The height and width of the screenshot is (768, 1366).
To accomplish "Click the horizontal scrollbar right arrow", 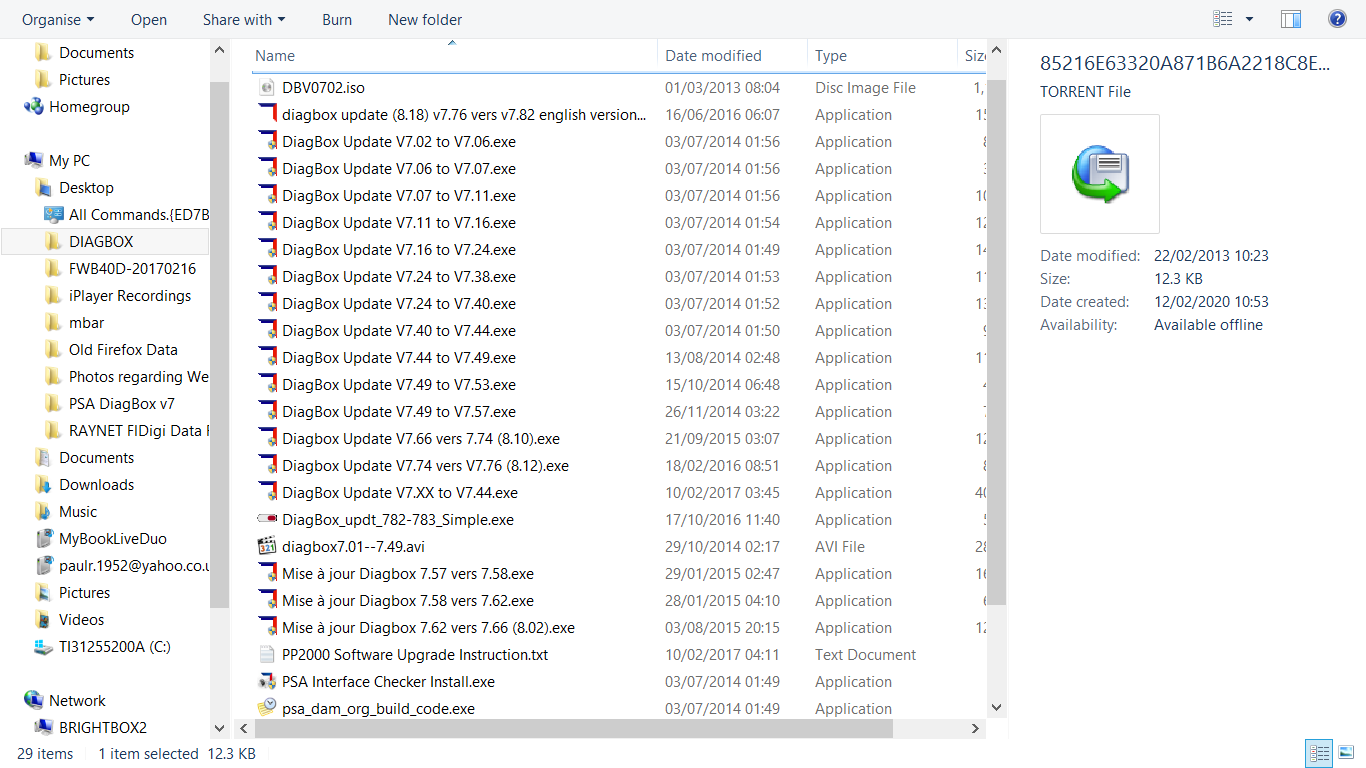I will point(978,729).
